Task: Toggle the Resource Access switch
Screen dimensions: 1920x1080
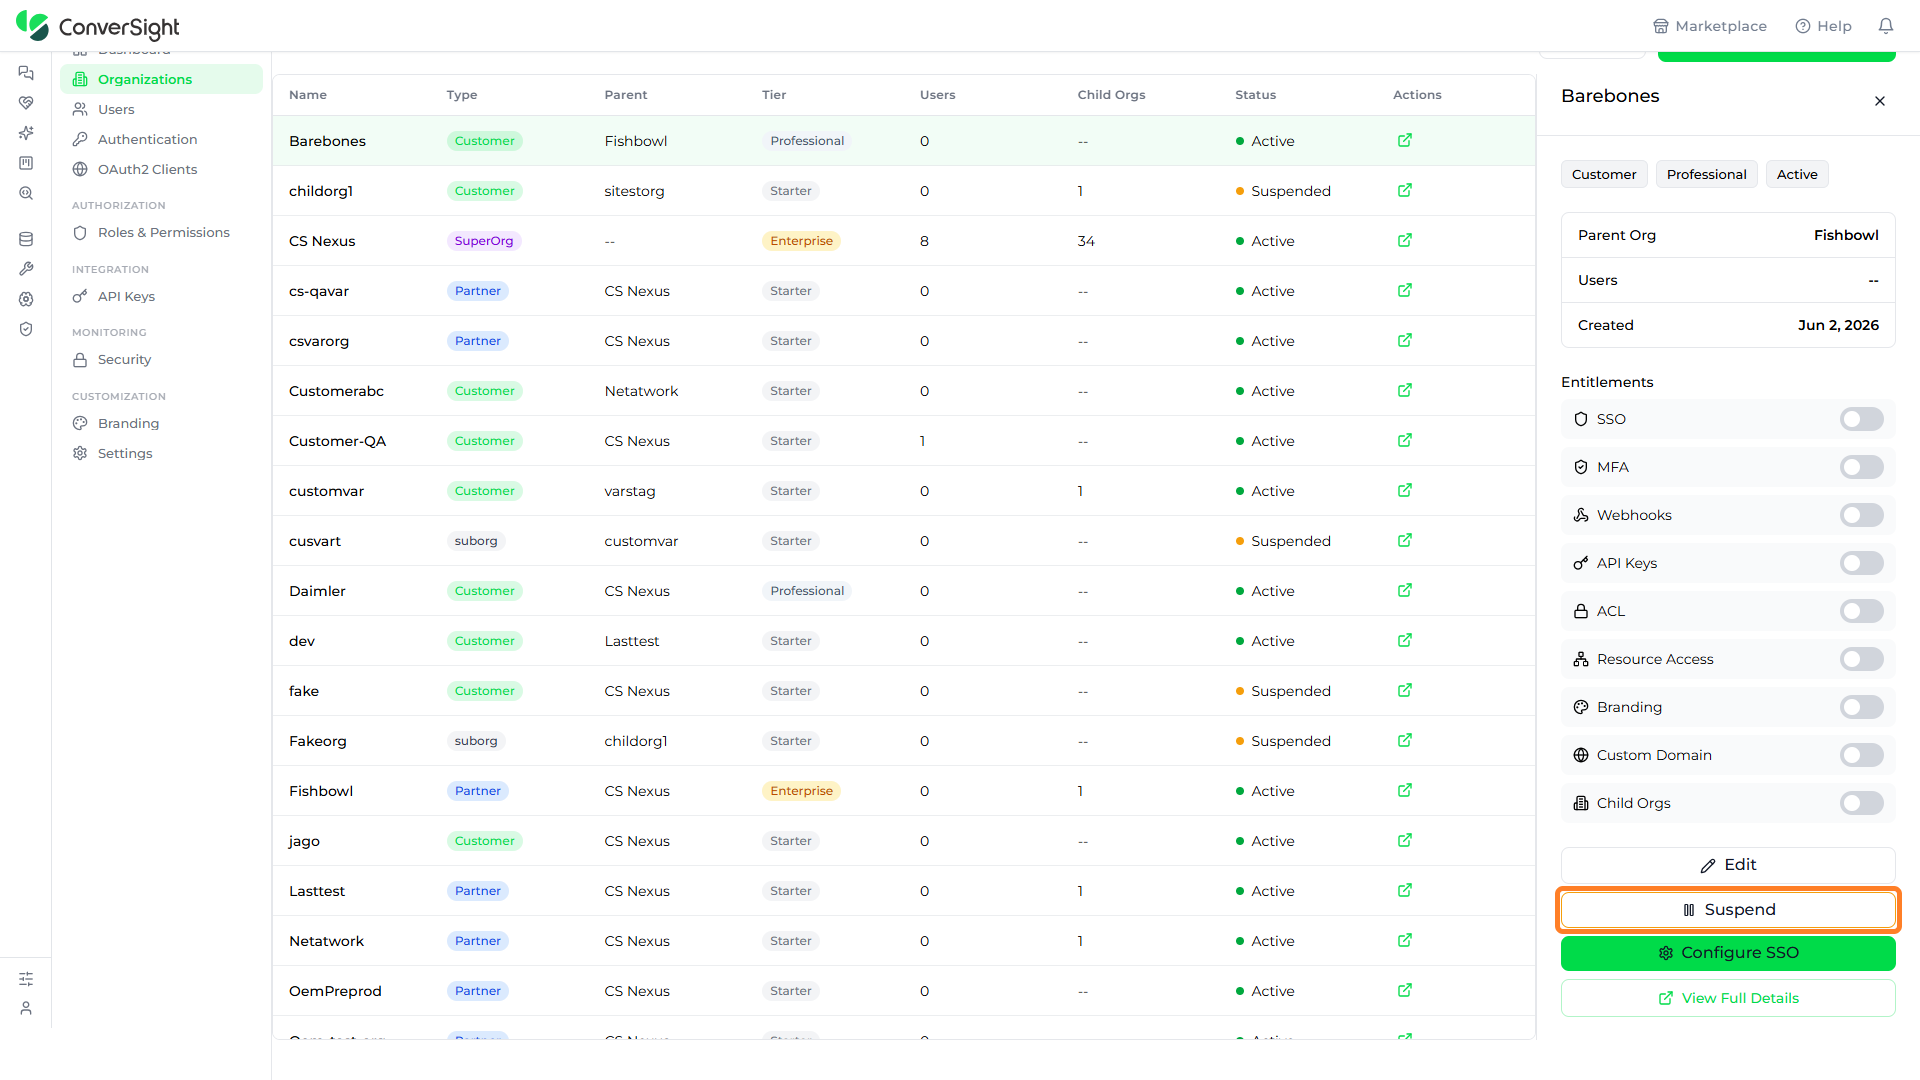Action: [1861, 659]
